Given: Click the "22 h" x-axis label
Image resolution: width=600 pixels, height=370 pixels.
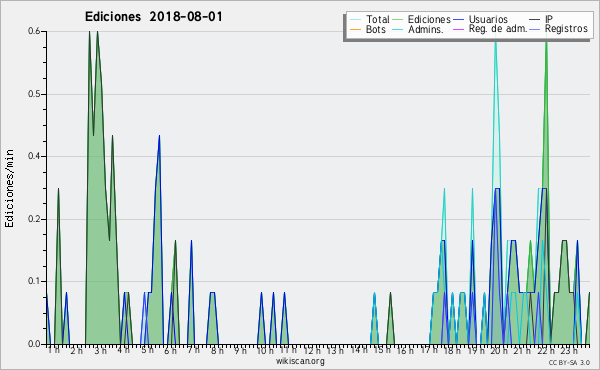Looking at the screenshot, I should pyautogui.click(x=546, y=351).
